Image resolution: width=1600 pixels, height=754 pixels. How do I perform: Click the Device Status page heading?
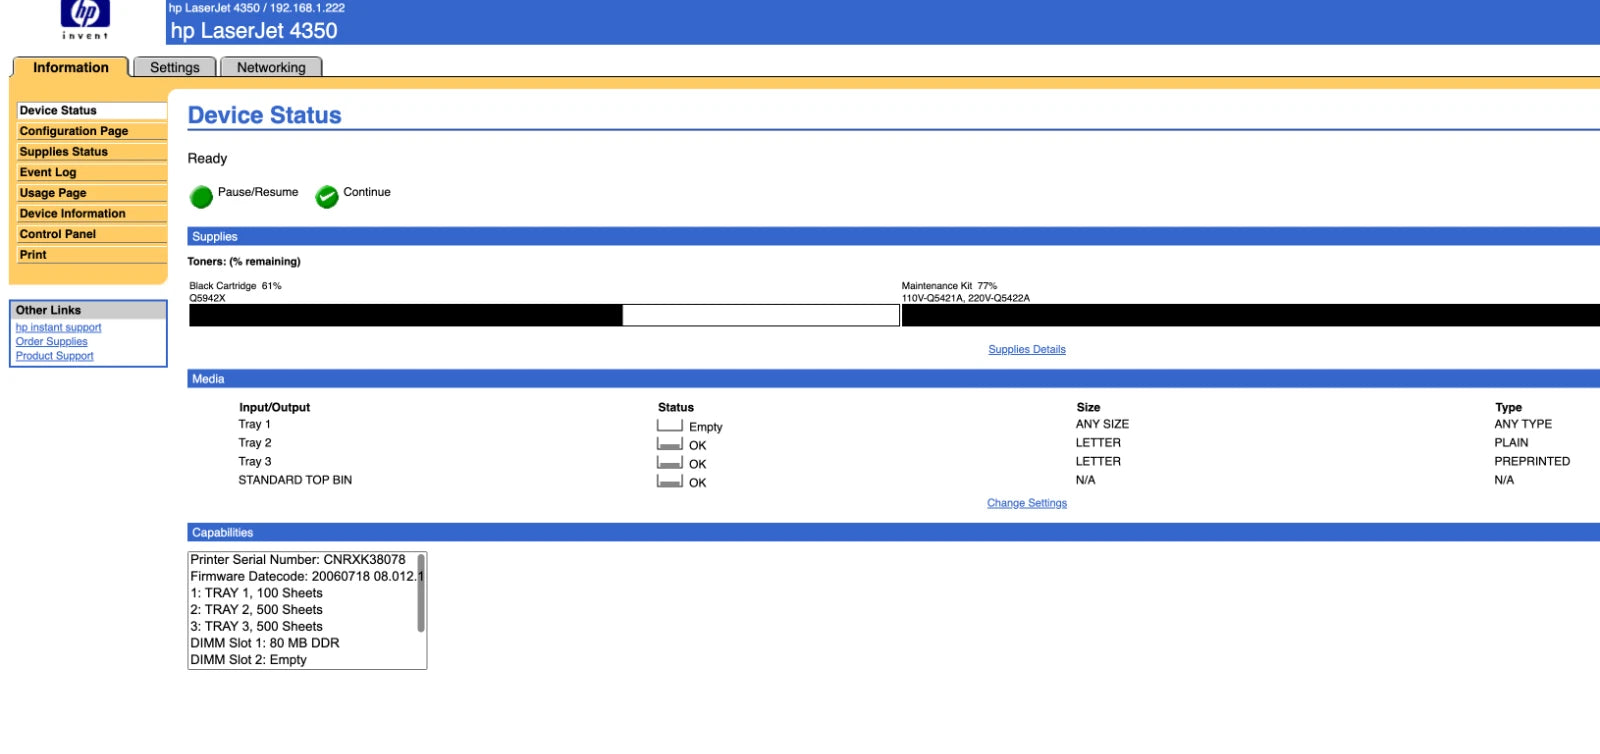[265, 115]
